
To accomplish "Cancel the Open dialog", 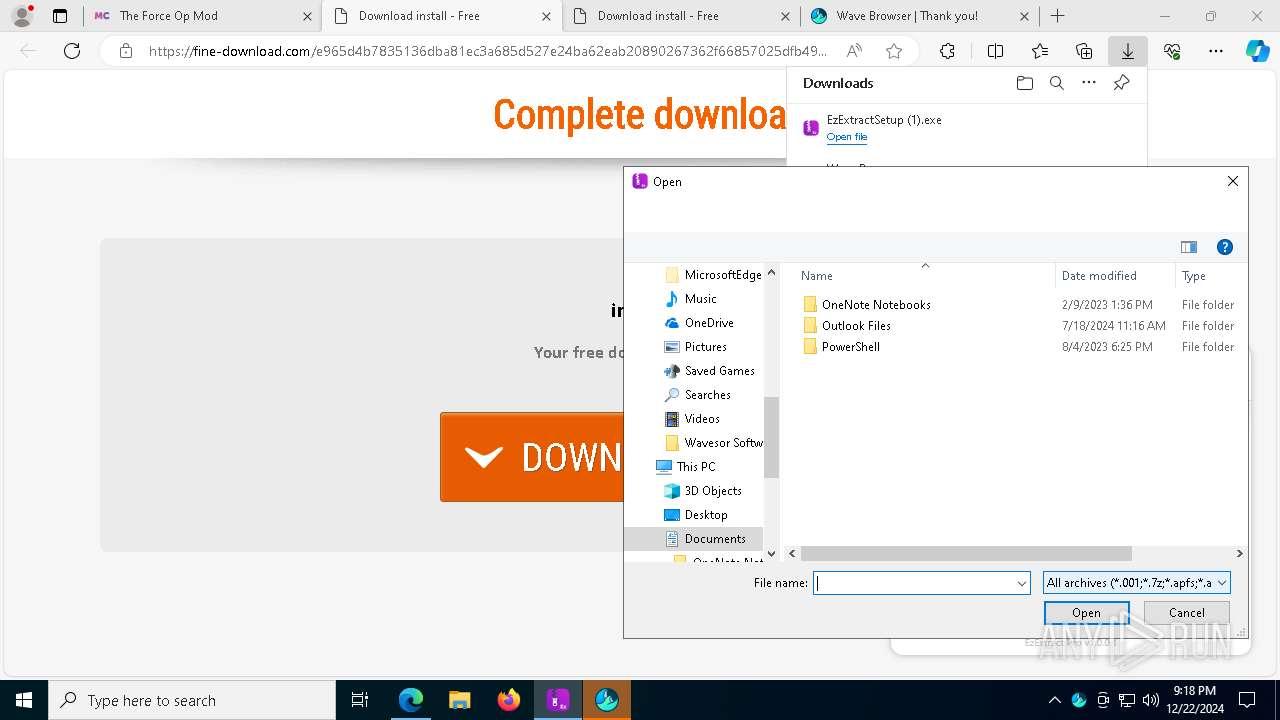I will pyautogui.click(x=1187, y=613).
